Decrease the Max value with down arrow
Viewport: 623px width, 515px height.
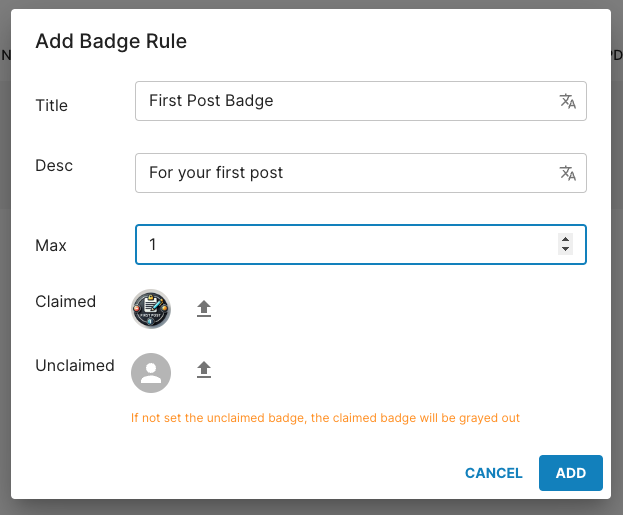566,250
